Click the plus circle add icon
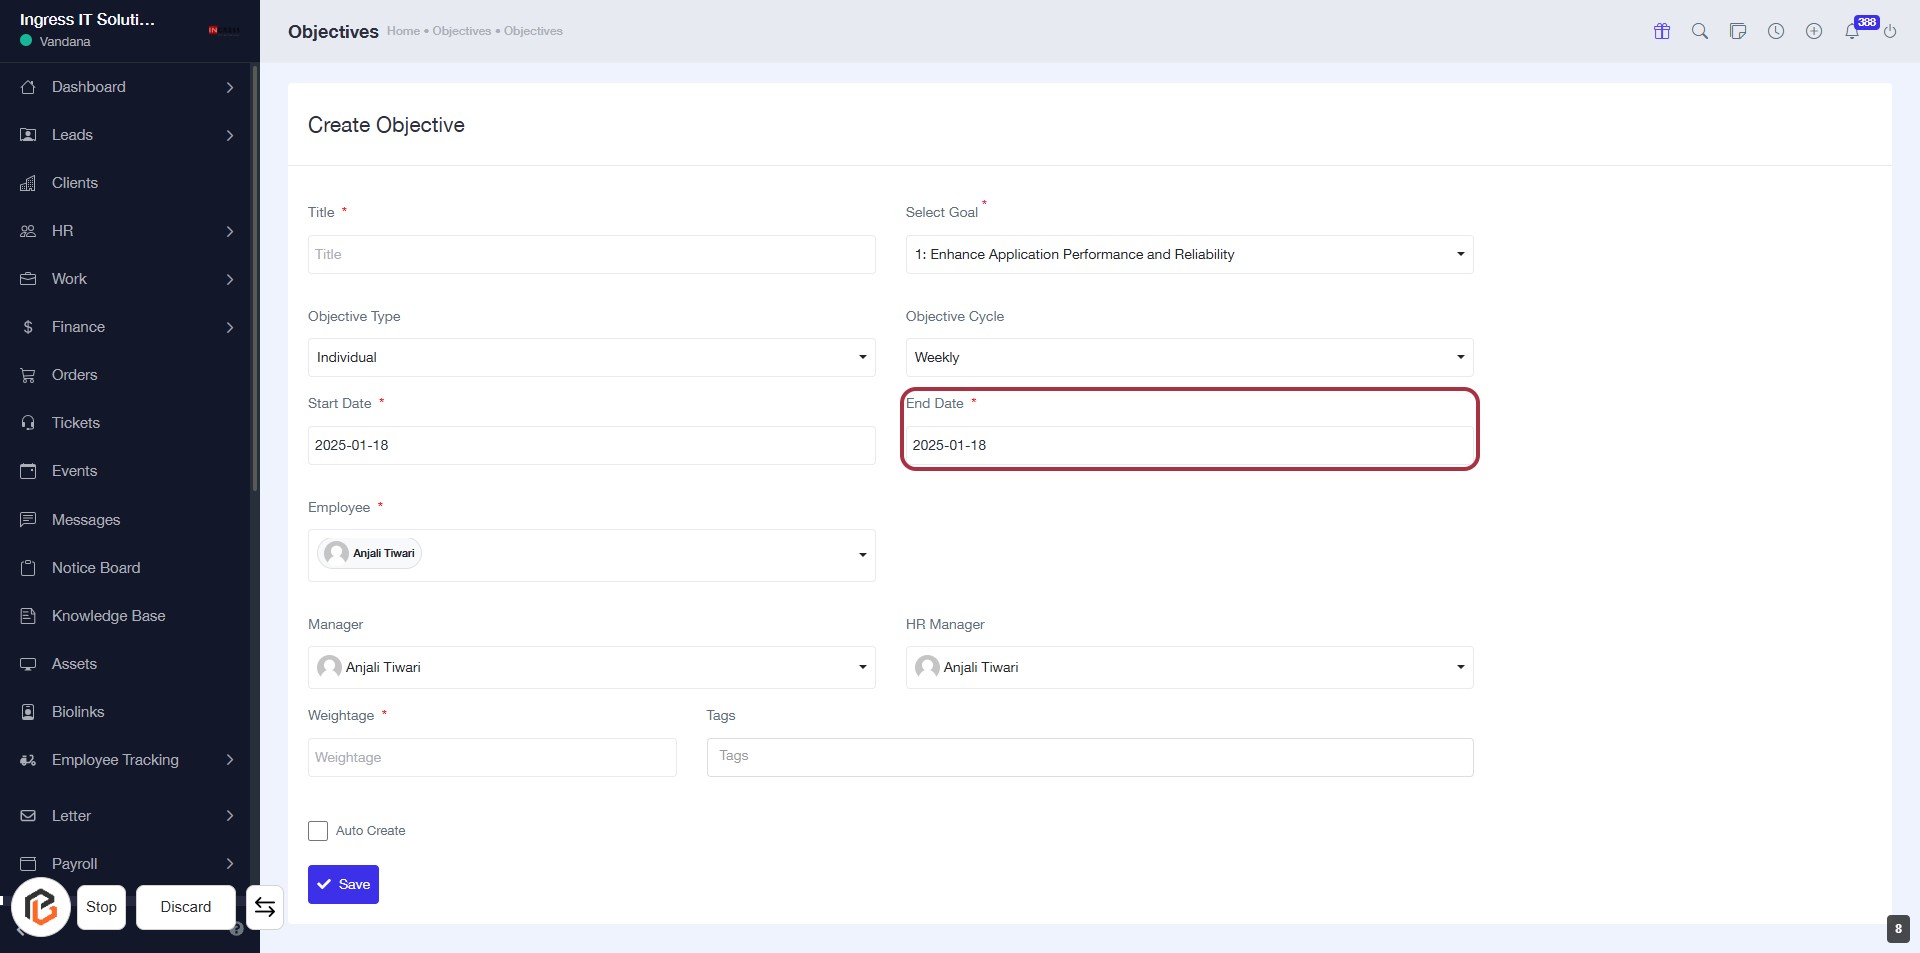 tap(1814, 31)
